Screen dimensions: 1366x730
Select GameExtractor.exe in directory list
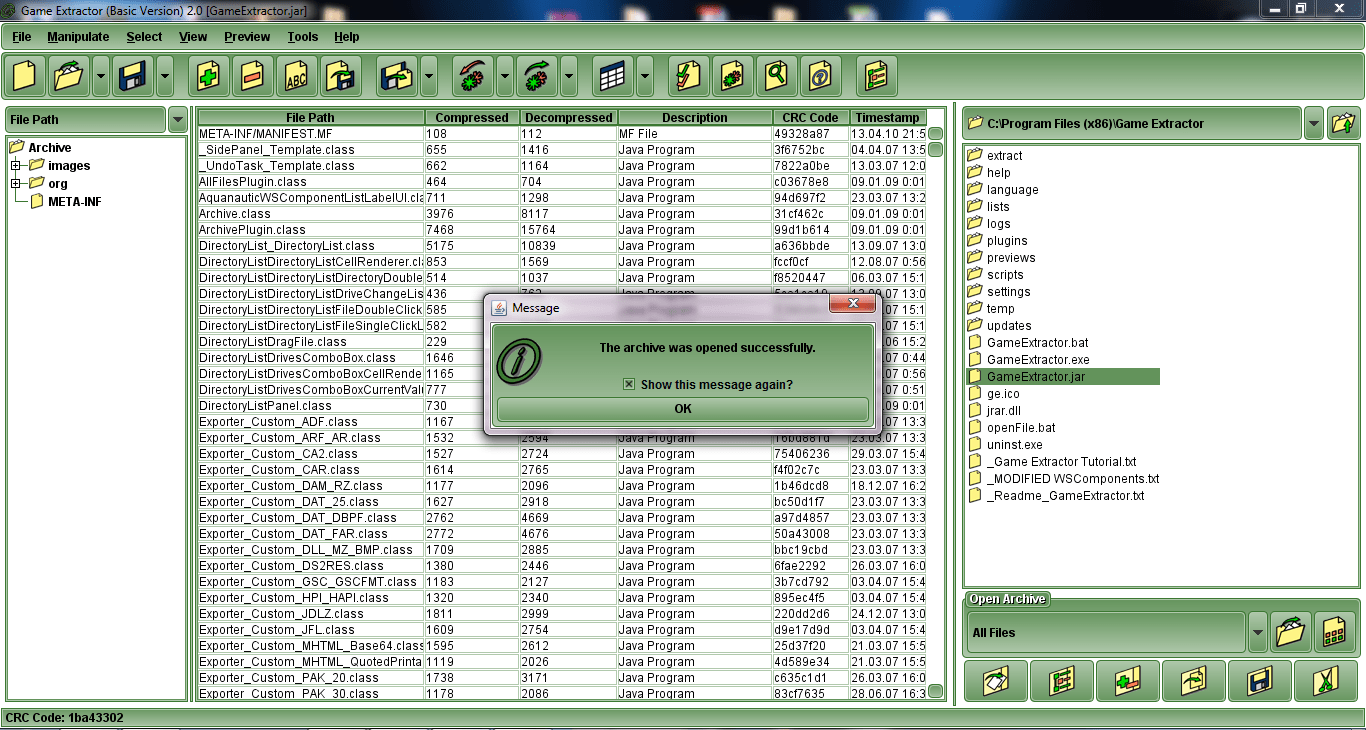coord(1038,360)
